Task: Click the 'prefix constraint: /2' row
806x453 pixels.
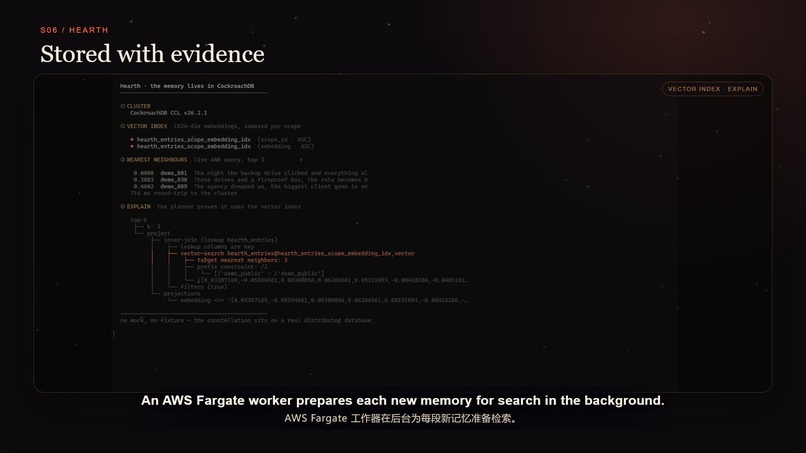Action: (x=232, y=267)
